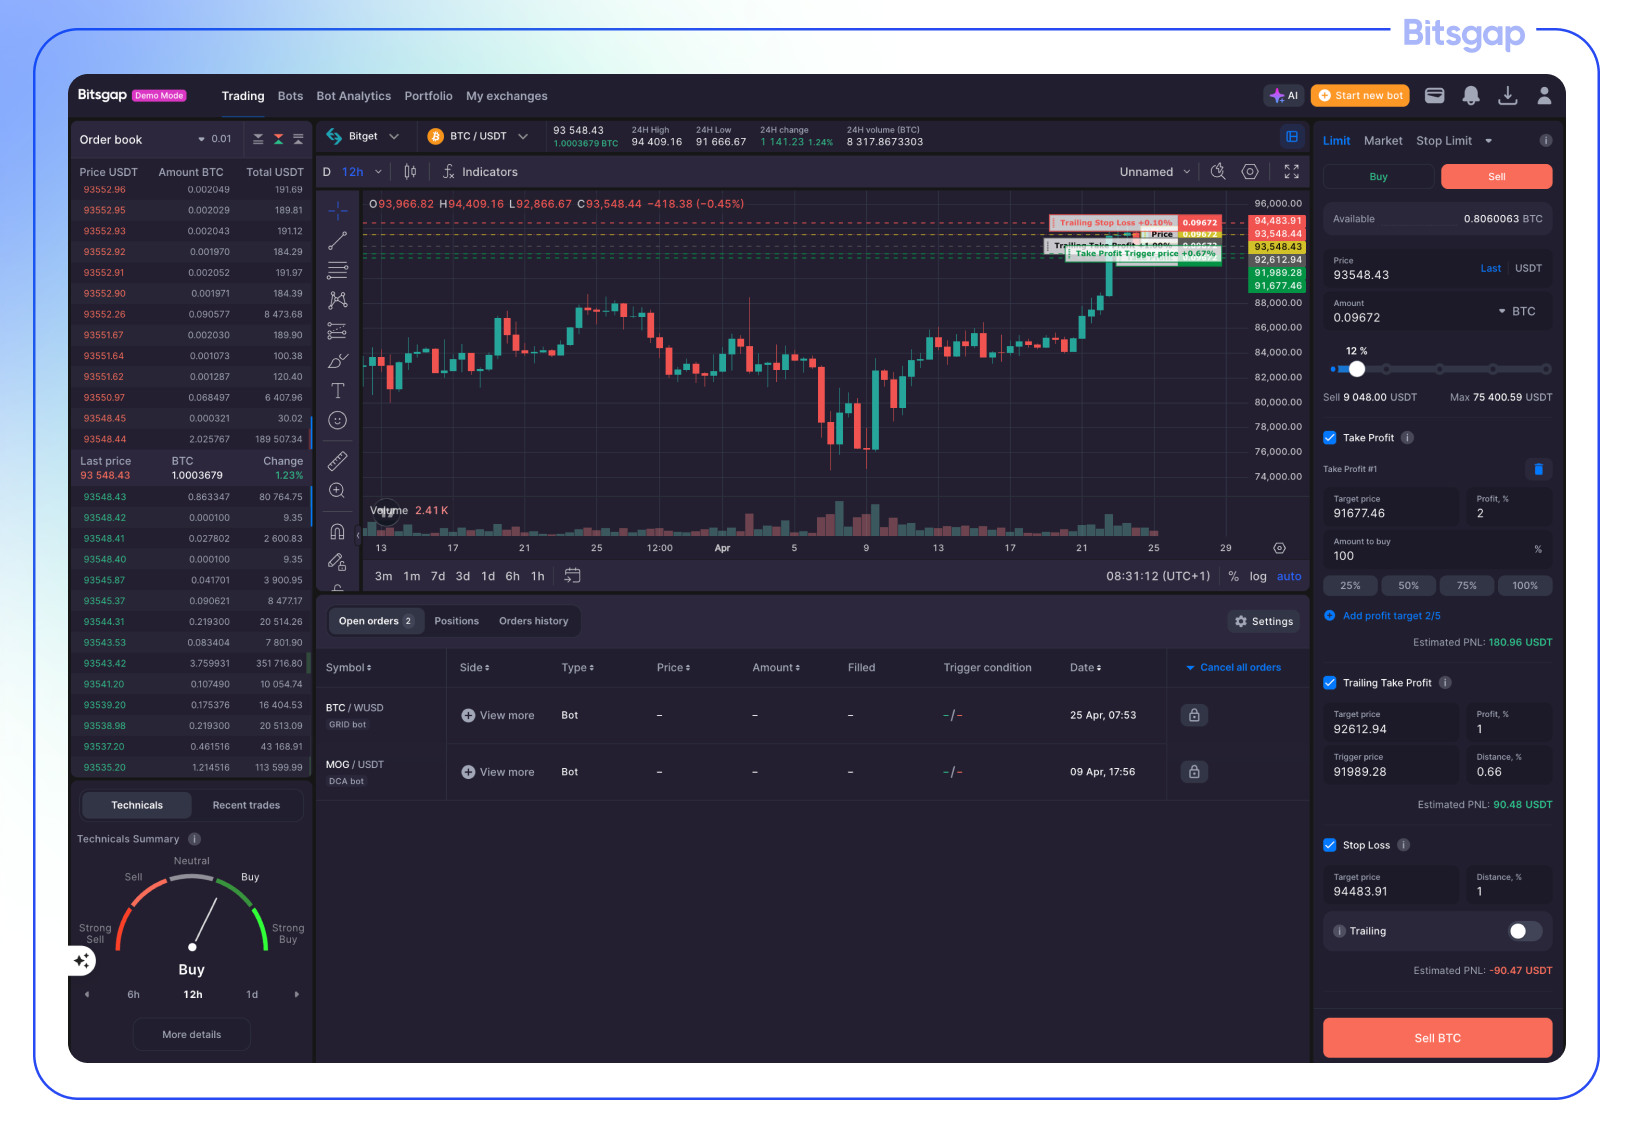Go to the Bots tab
The image size is (1633, 1136).
pos(290,96)
